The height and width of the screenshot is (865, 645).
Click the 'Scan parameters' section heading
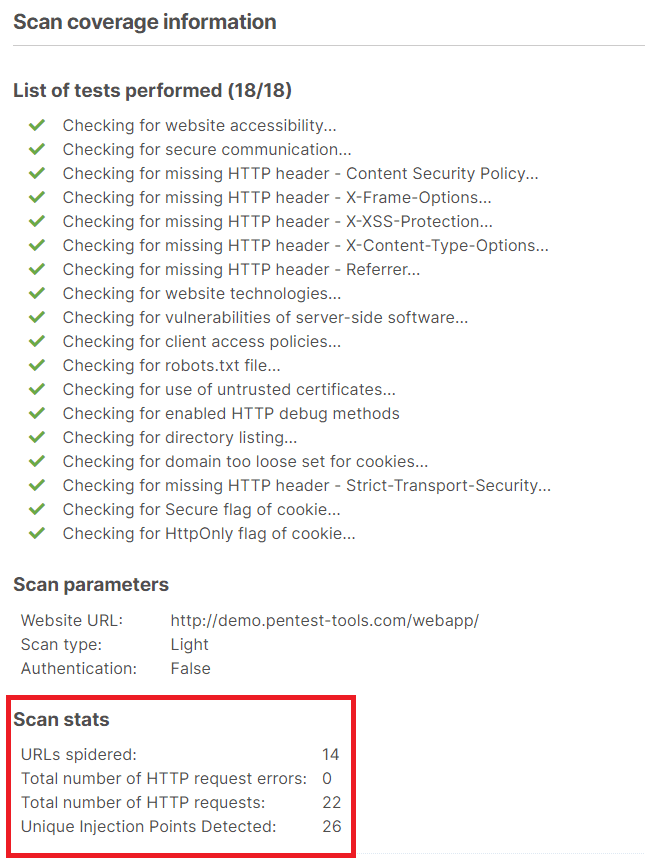(x=91, y=584)
